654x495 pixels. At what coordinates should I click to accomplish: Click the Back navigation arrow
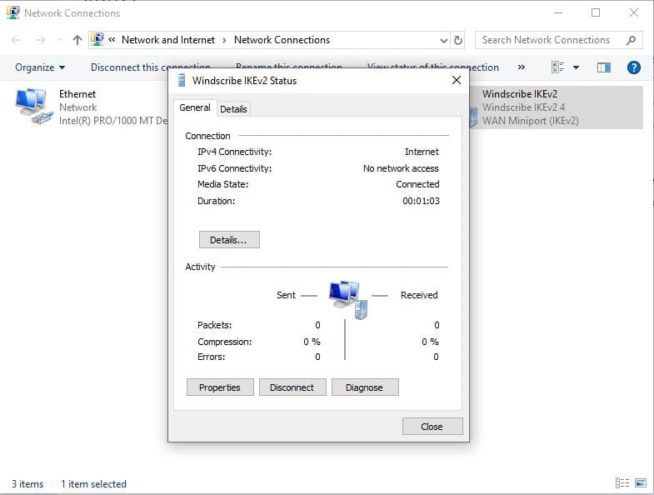coord(16,40)
